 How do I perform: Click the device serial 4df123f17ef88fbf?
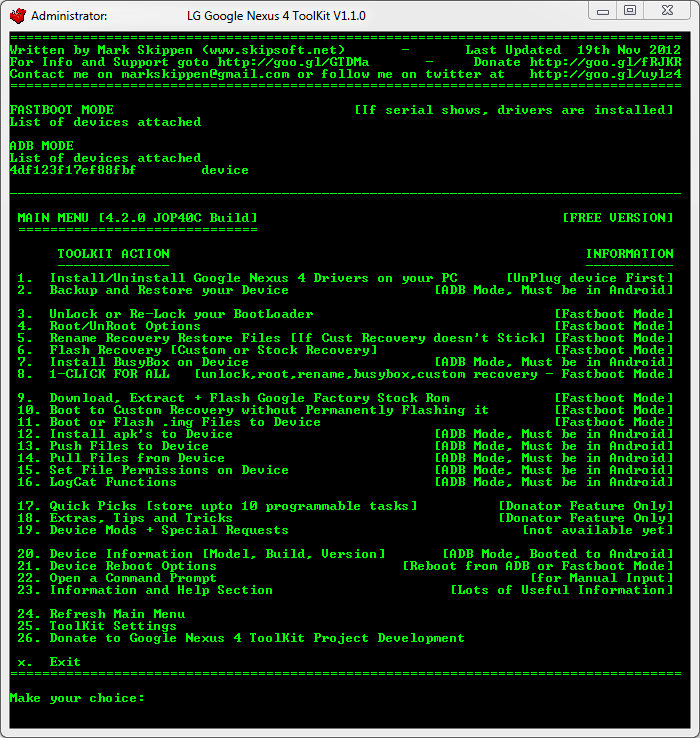pos(72,170)
